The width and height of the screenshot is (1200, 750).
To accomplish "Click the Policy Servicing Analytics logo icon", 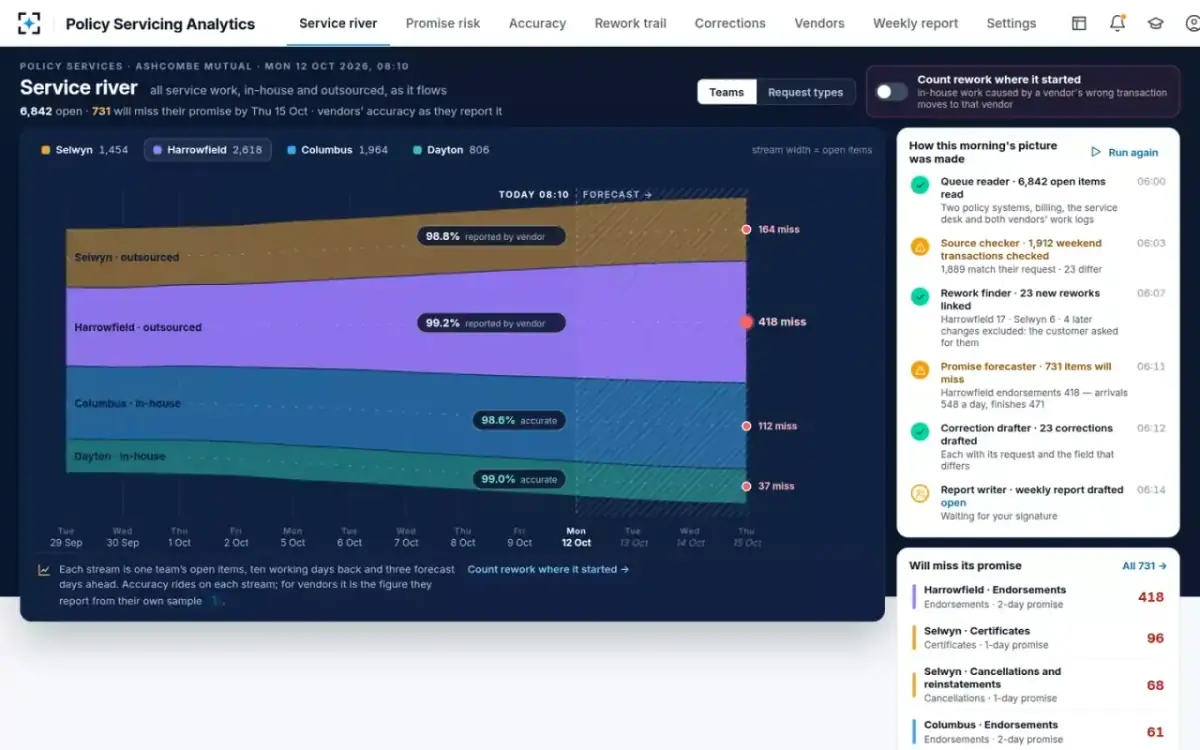I will coord(29,23).
